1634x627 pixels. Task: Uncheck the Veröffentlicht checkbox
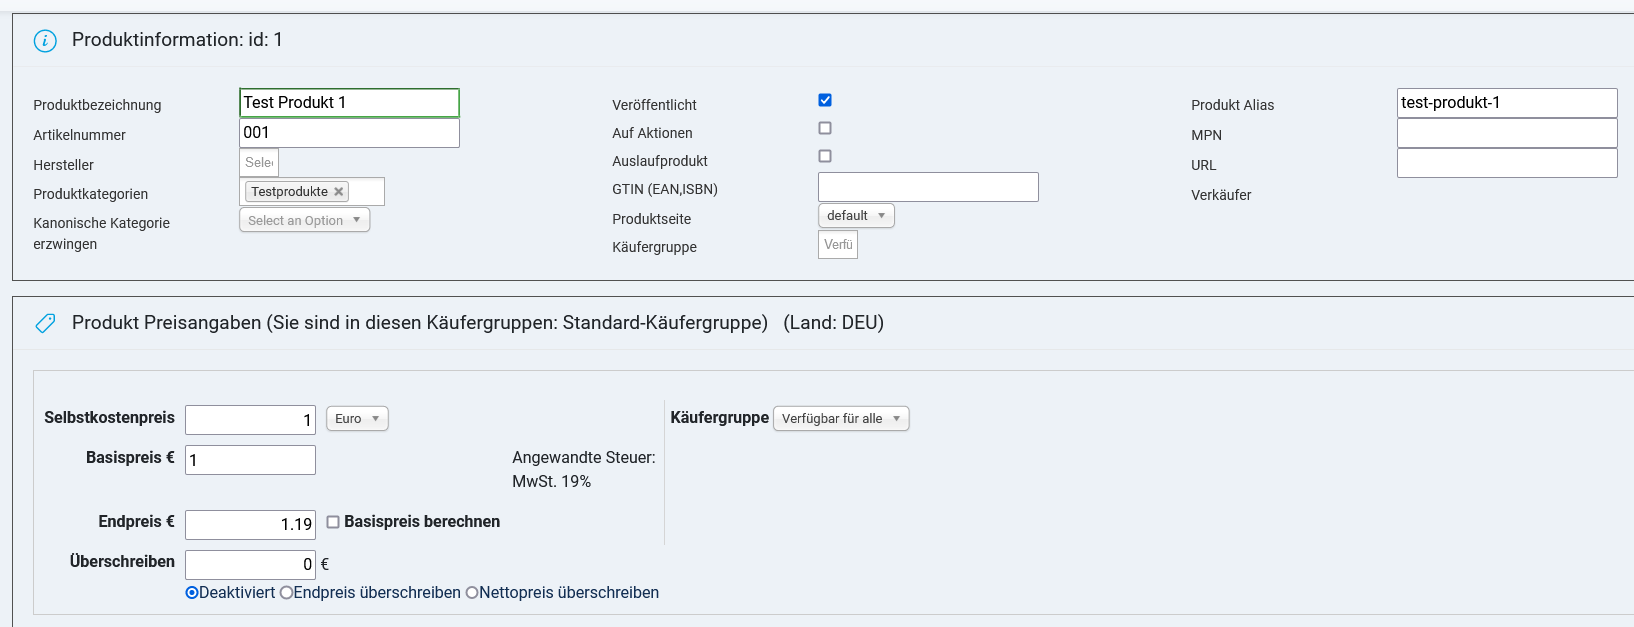click(x=825, y=100)
